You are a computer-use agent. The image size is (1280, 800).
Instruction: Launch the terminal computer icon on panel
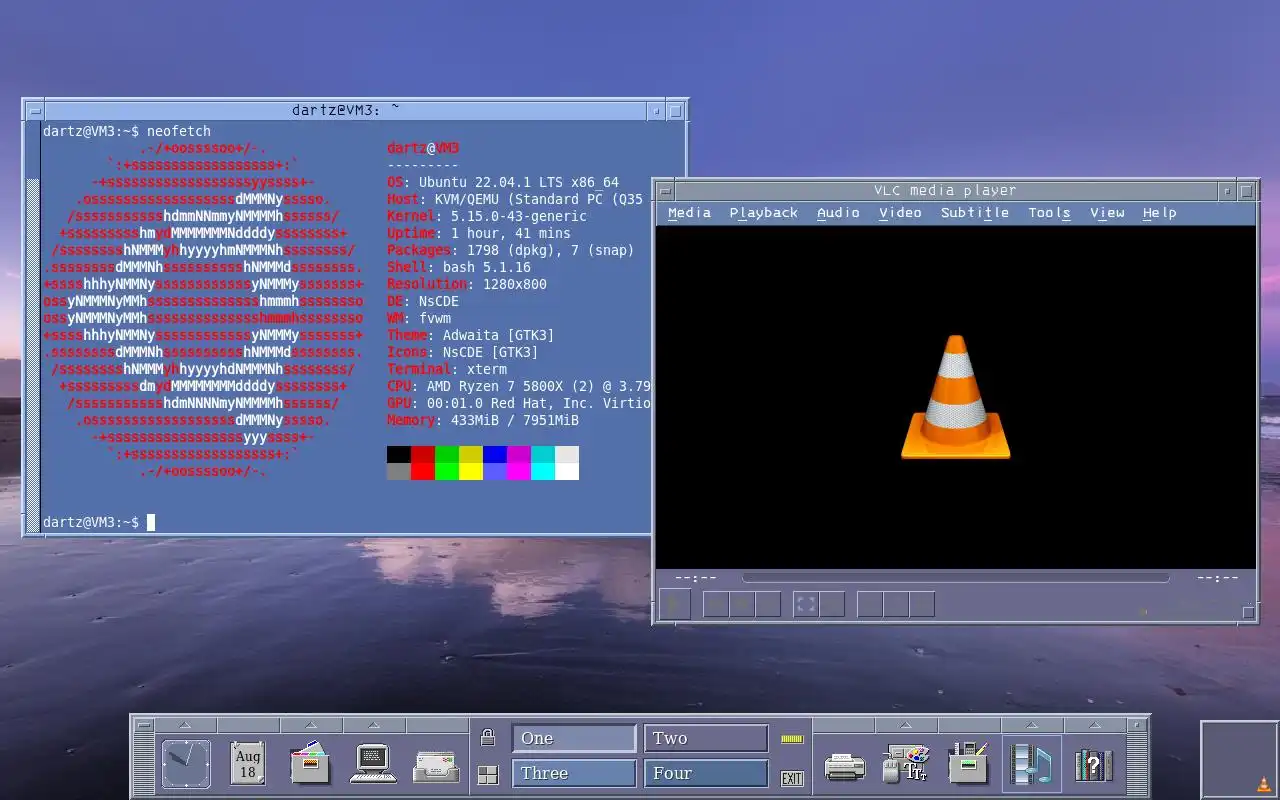tap(373, 765)
